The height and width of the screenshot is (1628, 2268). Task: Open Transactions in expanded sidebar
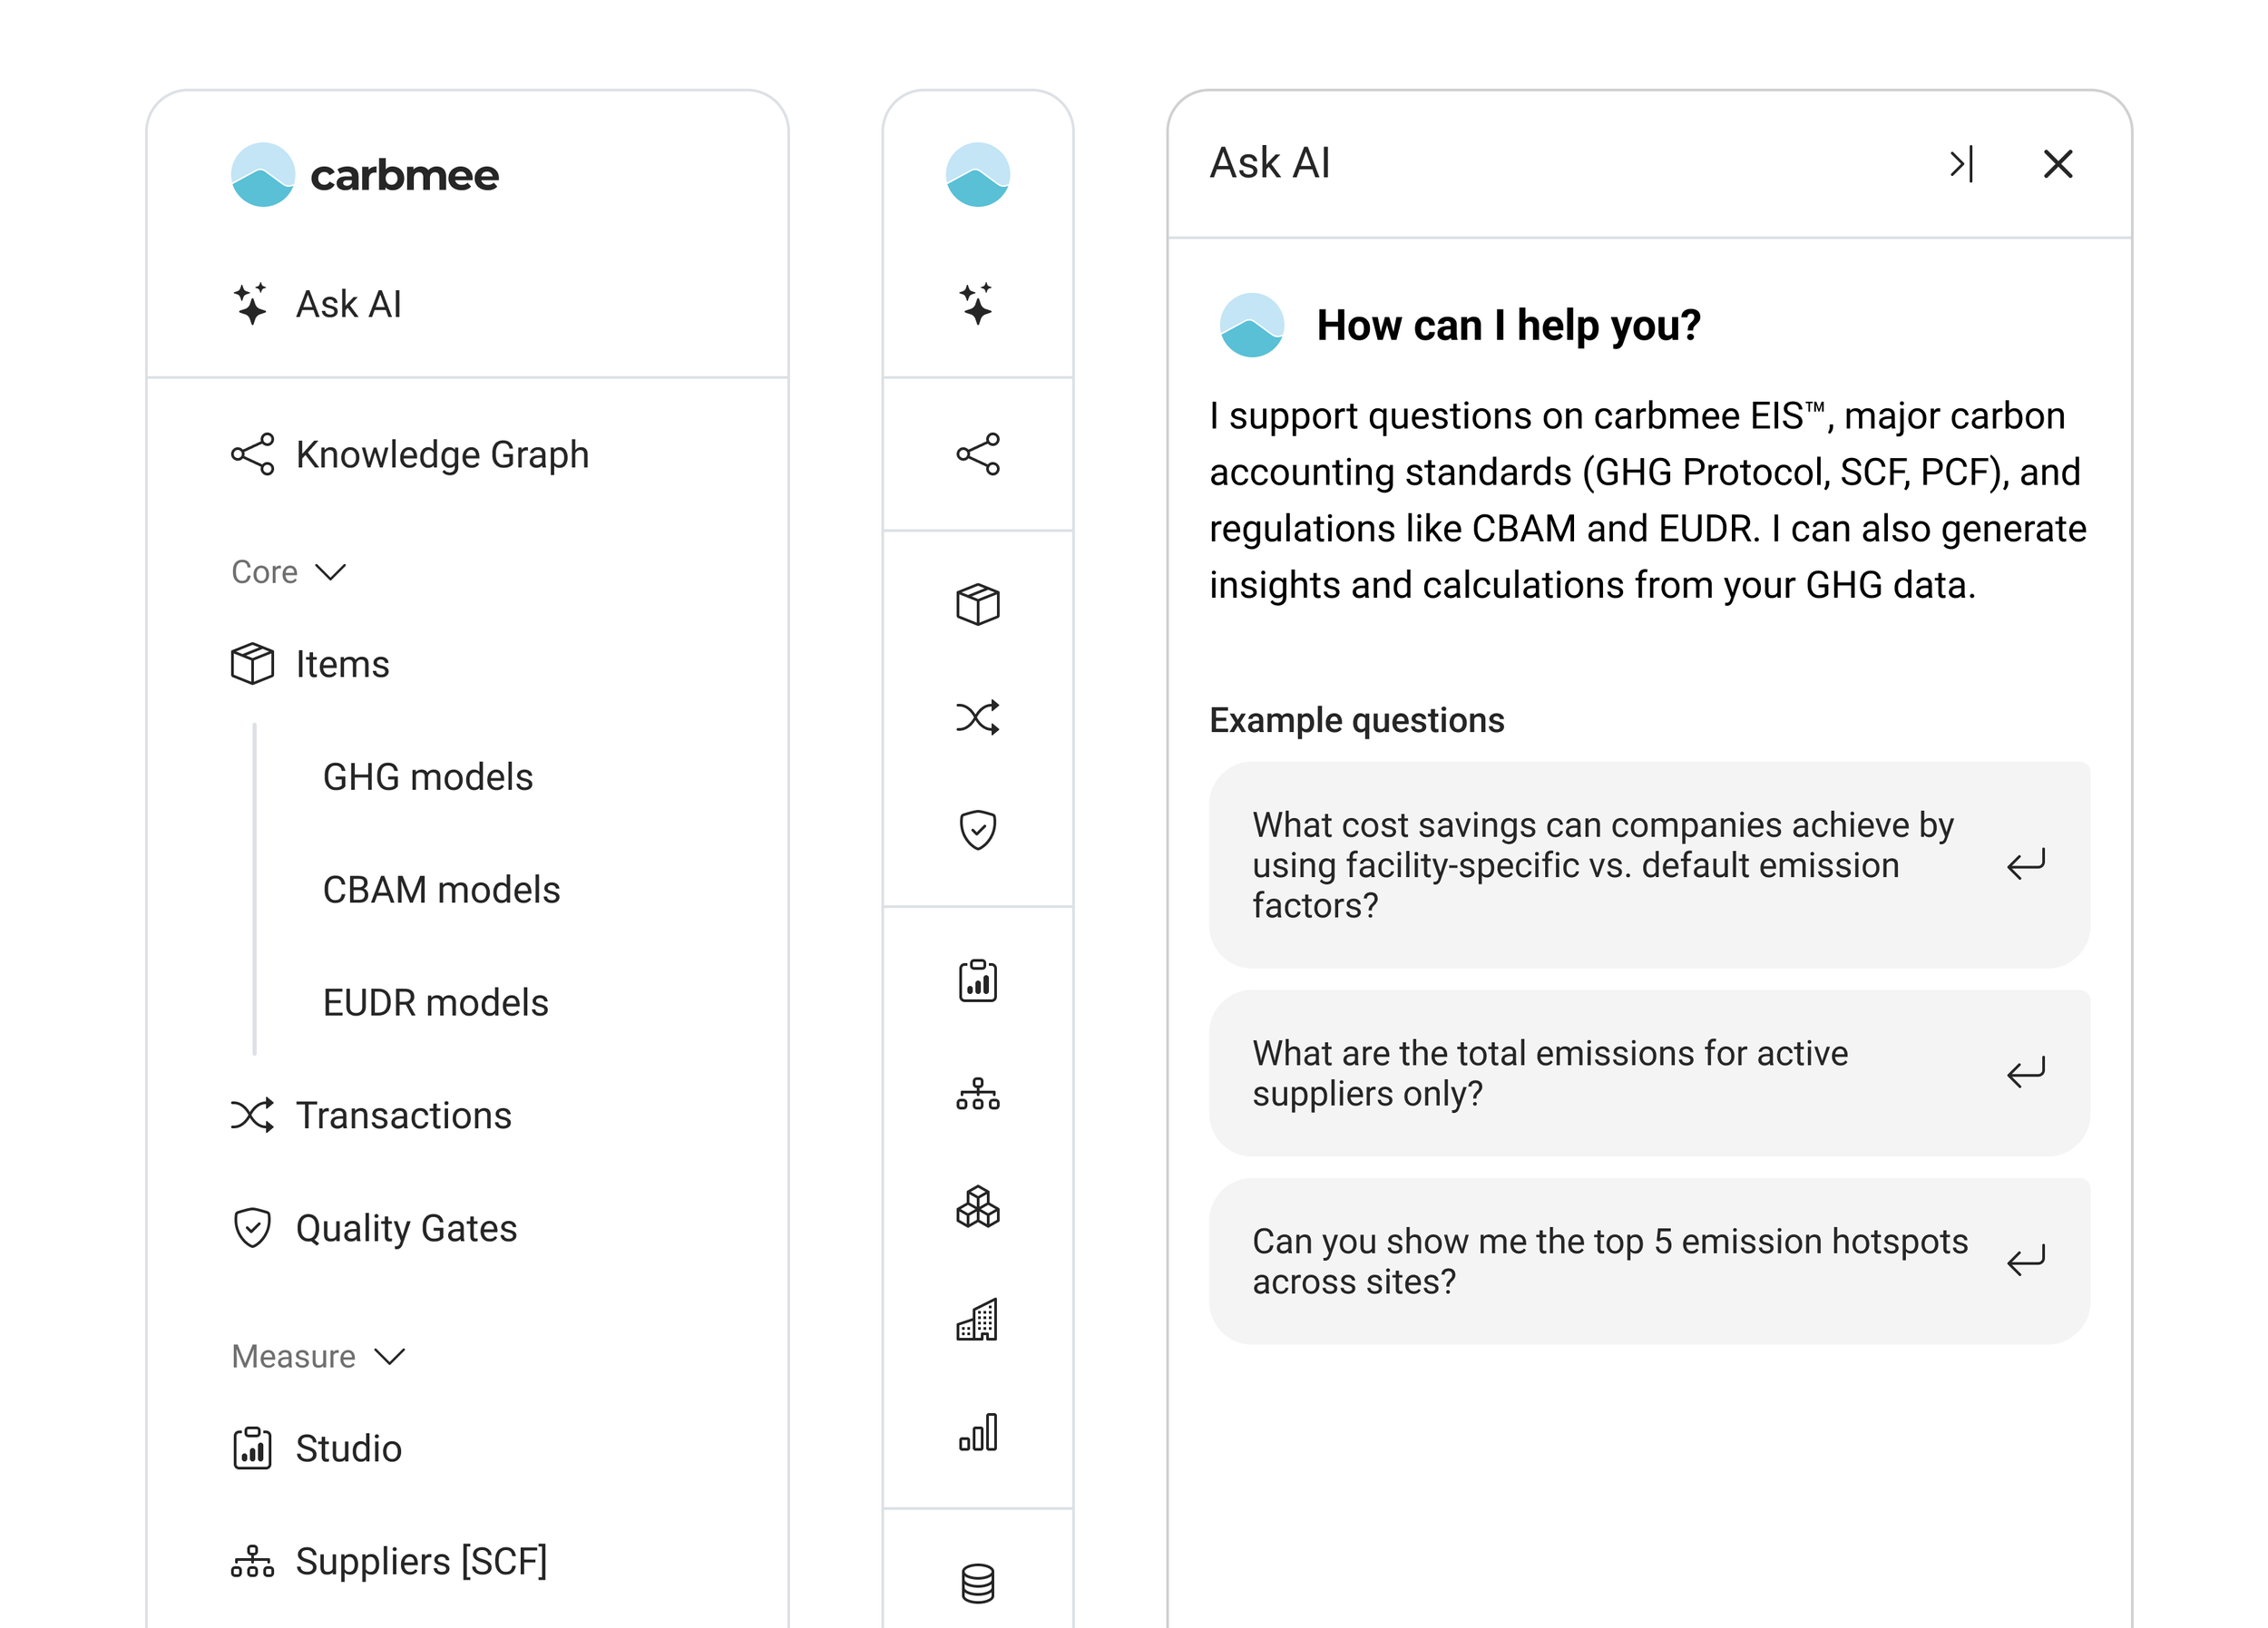pos(371,1115)
